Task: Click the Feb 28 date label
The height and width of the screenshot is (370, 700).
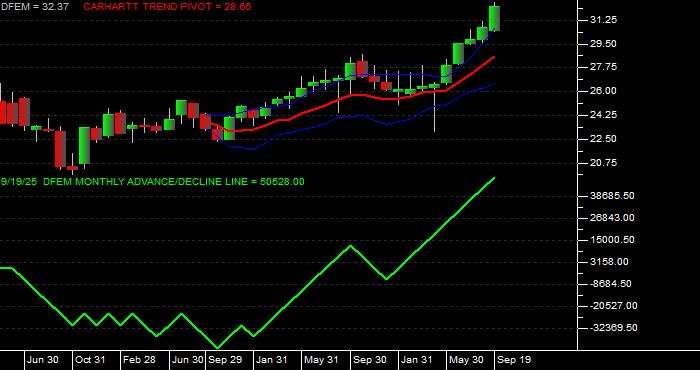Action: [x=139, y=360]
